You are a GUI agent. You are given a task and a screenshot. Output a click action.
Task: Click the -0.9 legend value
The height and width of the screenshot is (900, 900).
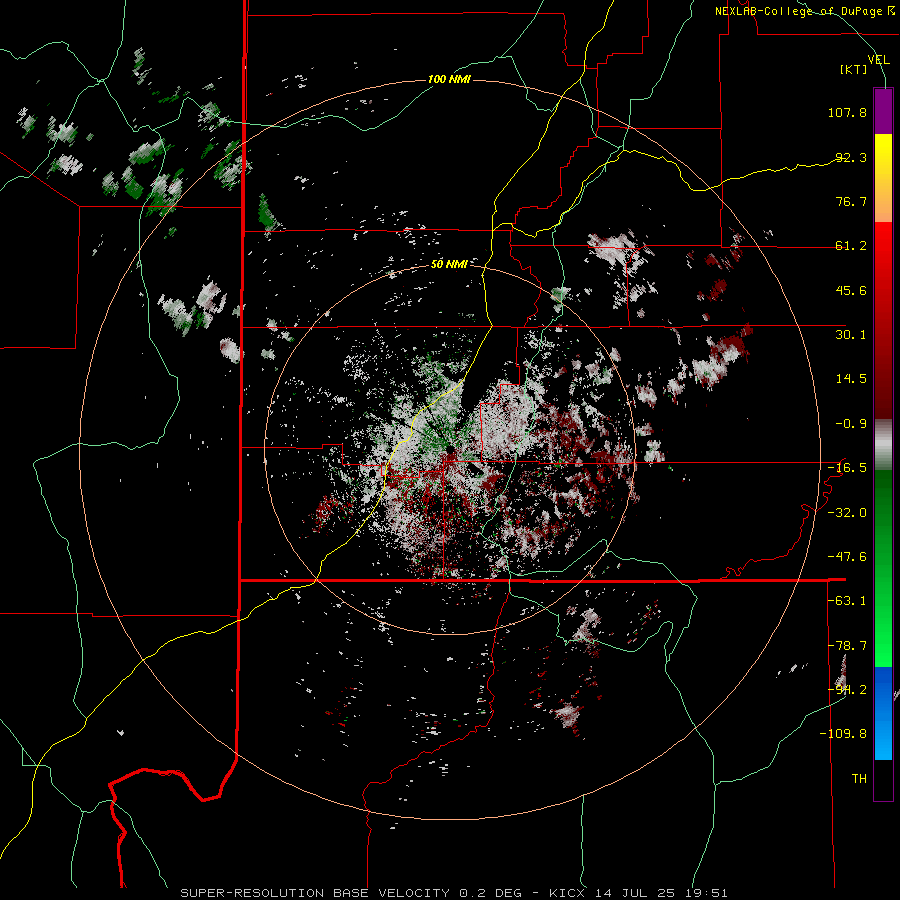coord(851,424)
